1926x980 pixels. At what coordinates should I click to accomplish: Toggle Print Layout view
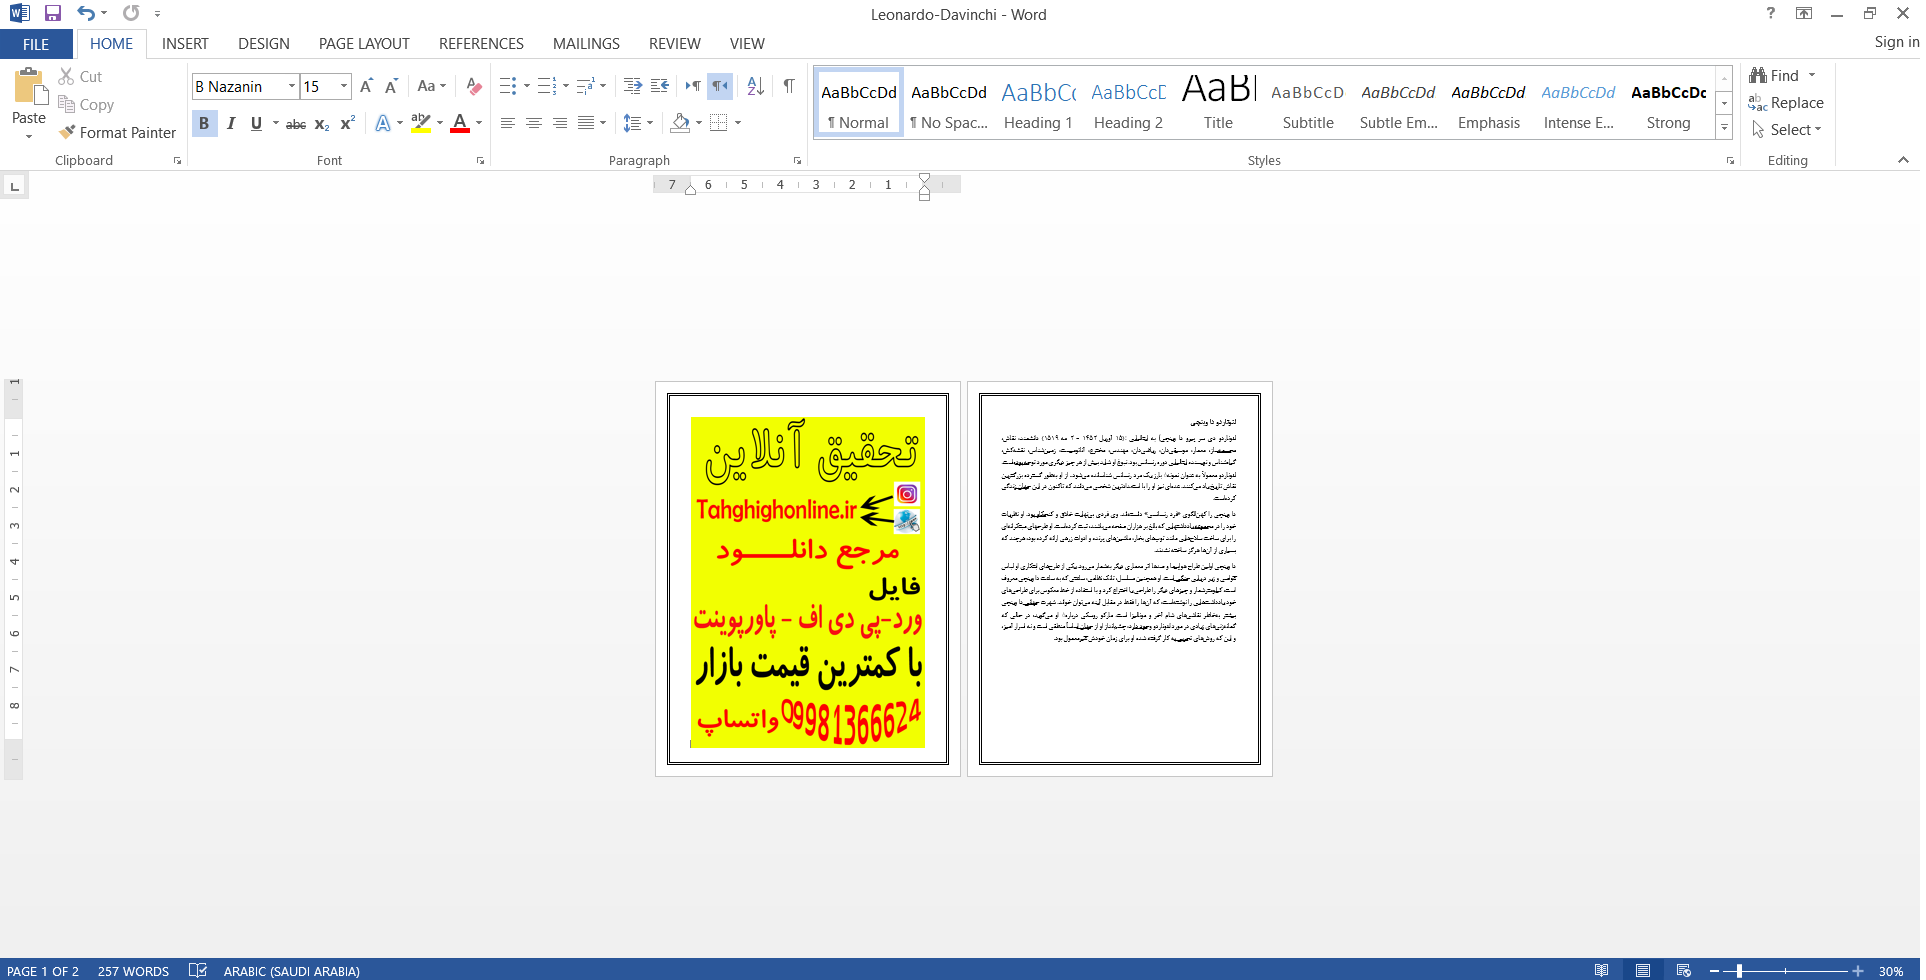tap(1643, 970)
